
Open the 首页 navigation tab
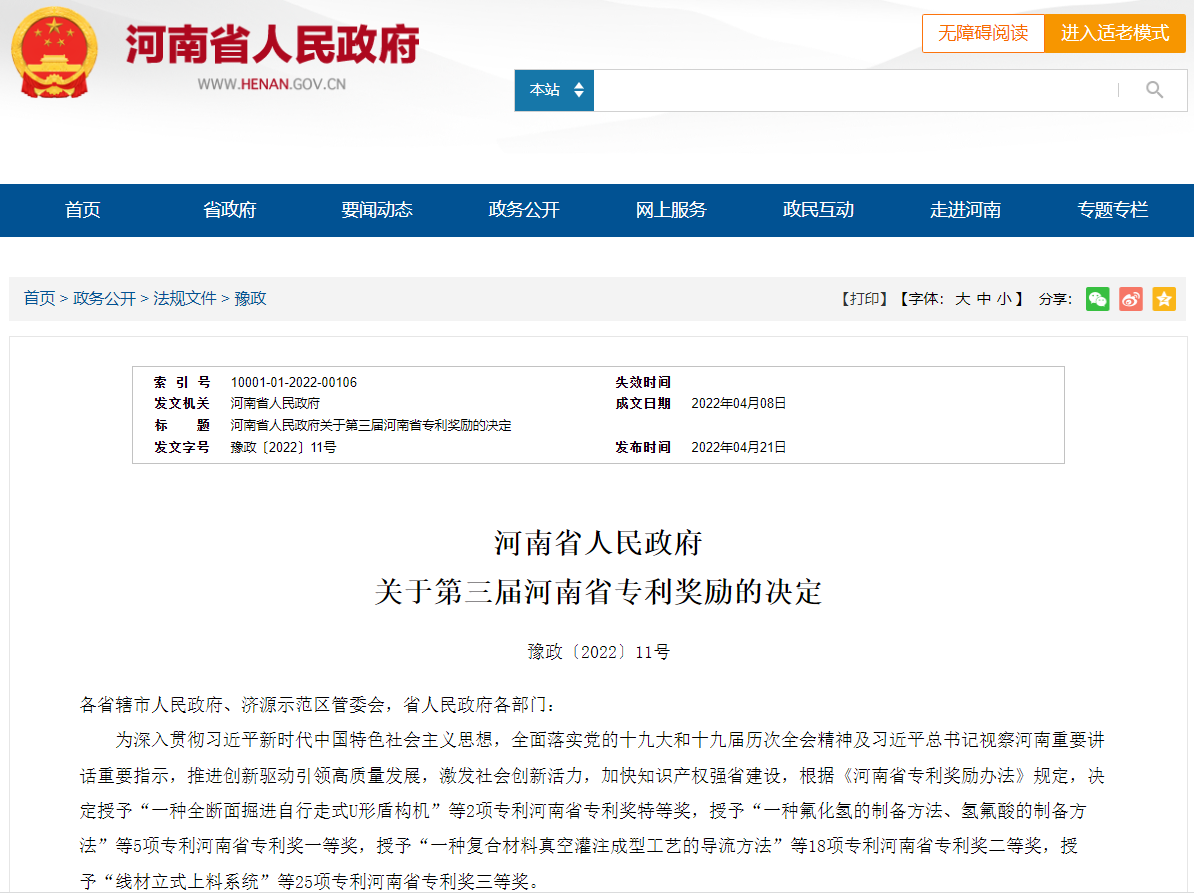pyautogui.click(x=83, y=210)
